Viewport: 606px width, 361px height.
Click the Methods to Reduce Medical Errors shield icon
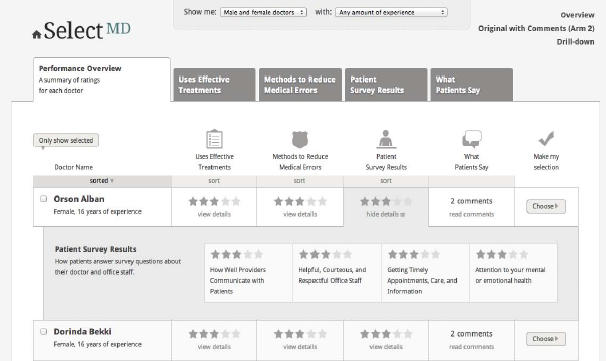pos(300,139)
